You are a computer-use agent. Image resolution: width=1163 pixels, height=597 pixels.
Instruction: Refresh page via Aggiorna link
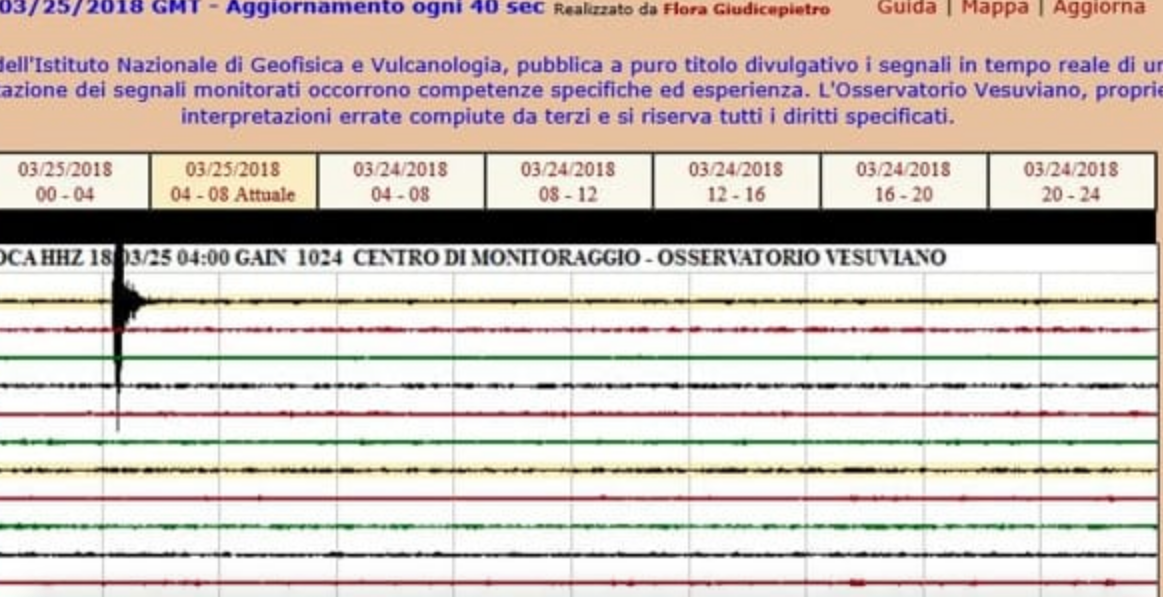click(x=1098, y=8)
